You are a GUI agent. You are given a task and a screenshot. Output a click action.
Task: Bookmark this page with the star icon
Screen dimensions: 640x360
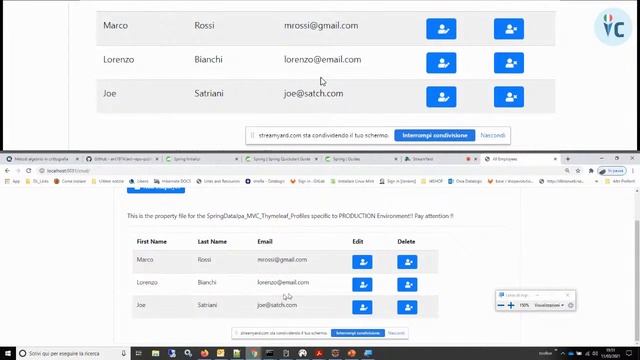578,171
